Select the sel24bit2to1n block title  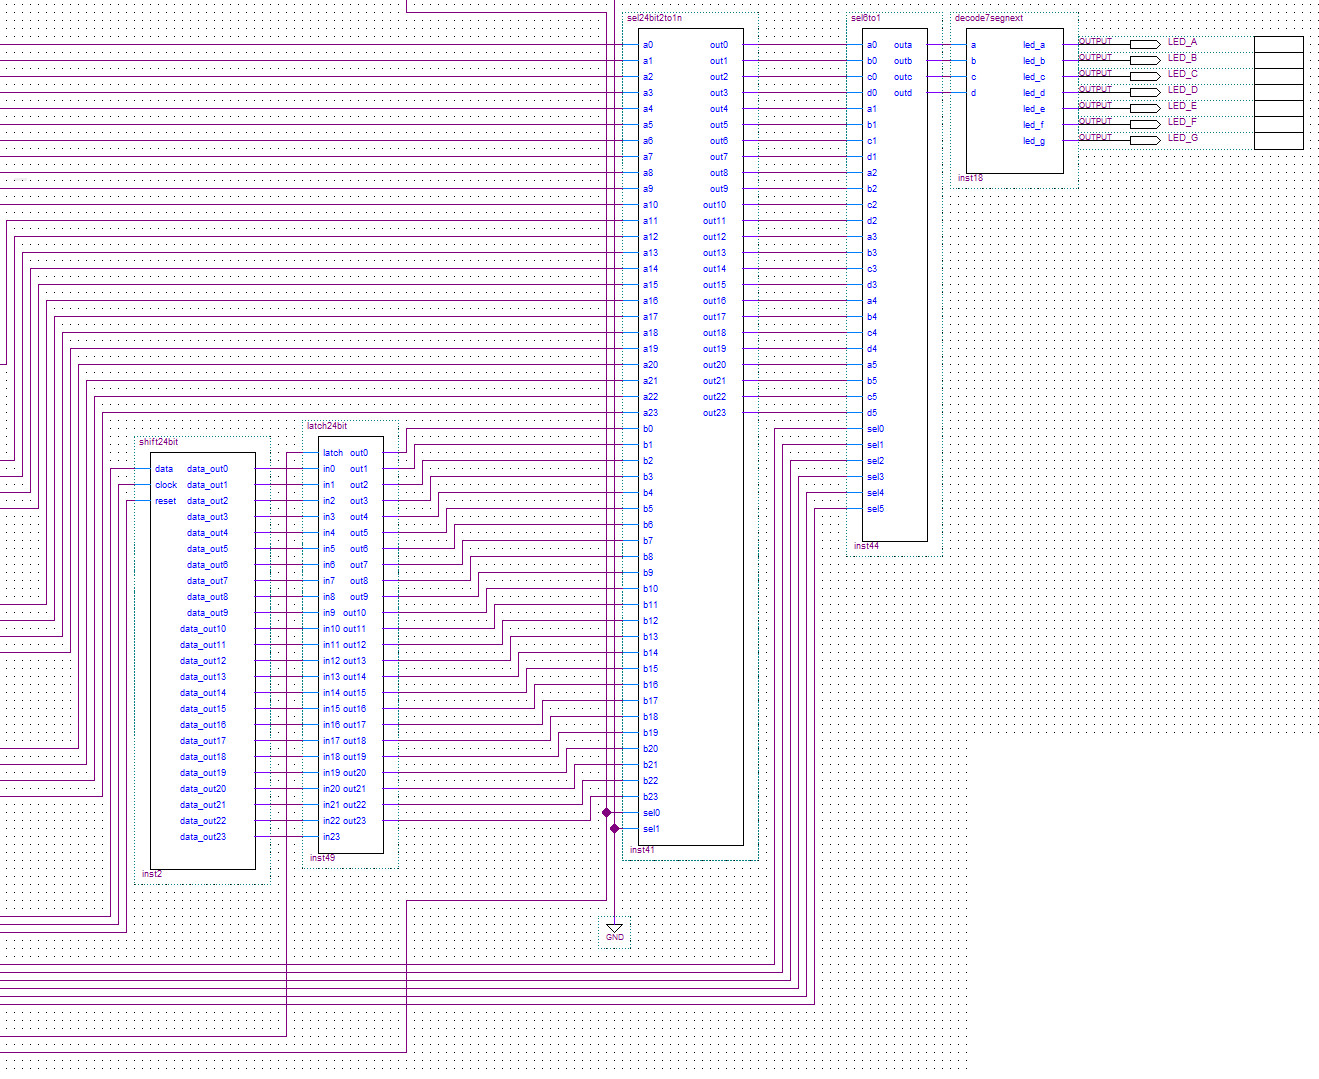[654, 18]
